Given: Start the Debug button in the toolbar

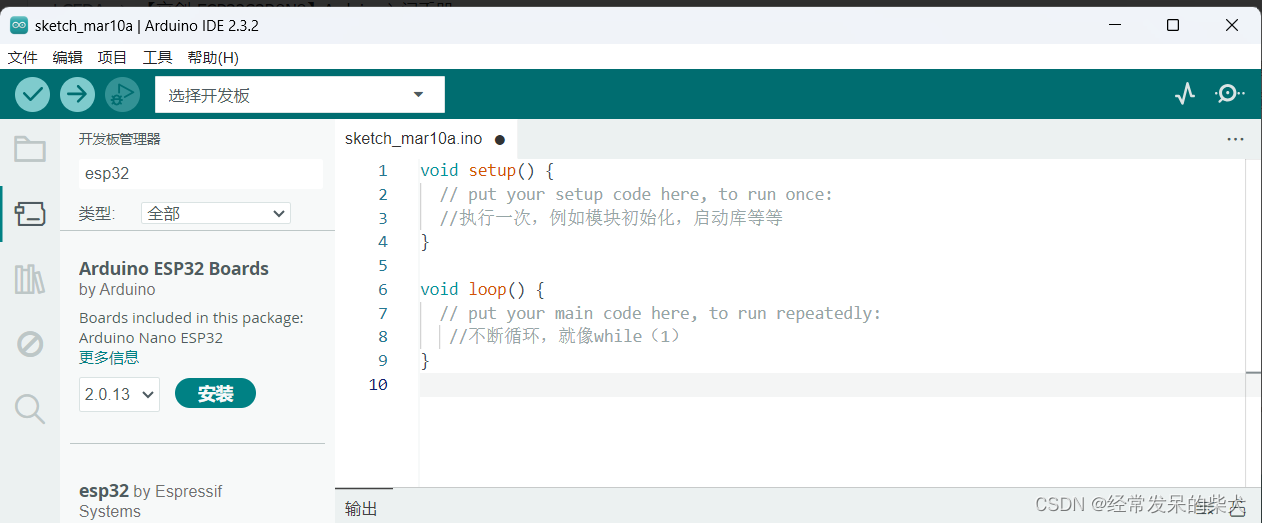Looking at the screenshot, I should pos(122,95).
